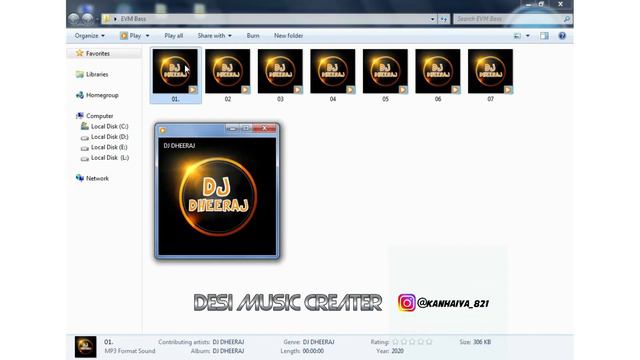The width and height of the screenshot is (640, 360).
Task: Open the Share with menu
Action: (x=215, y=36)
